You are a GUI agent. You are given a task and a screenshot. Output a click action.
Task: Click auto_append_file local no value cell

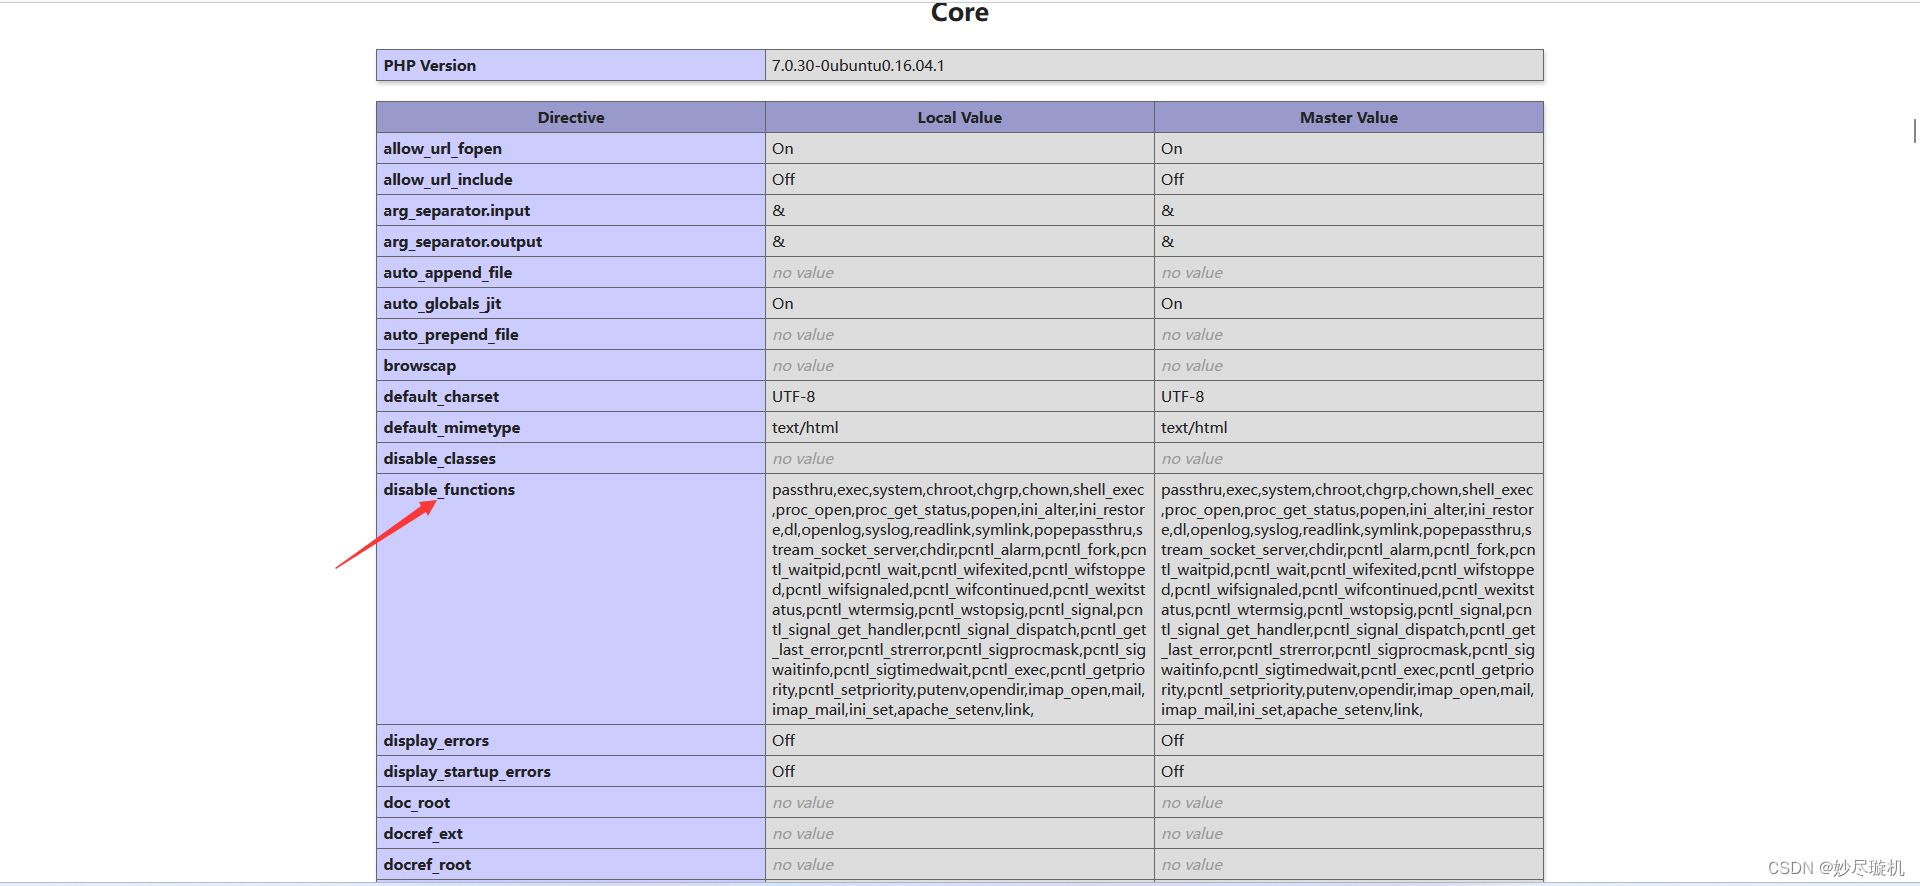(x=960, y=272)
